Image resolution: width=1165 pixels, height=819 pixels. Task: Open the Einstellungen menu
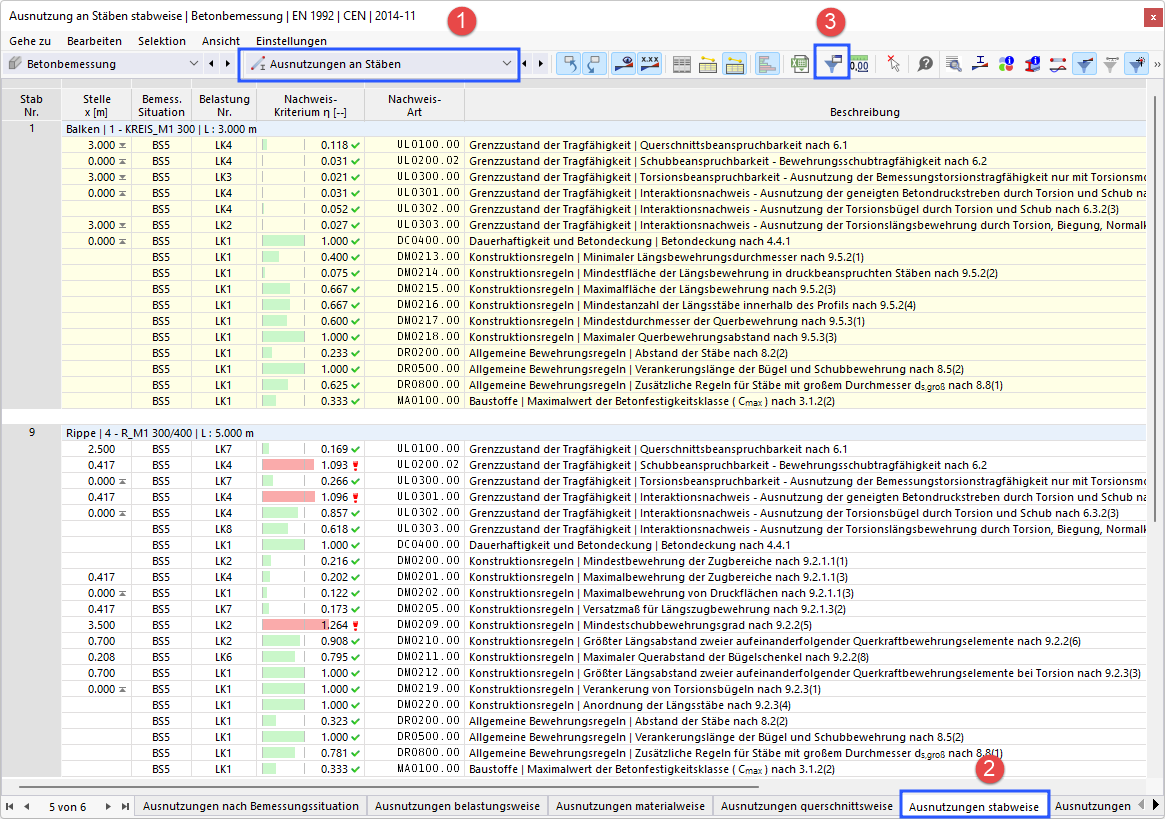click(x=291, y=41)
